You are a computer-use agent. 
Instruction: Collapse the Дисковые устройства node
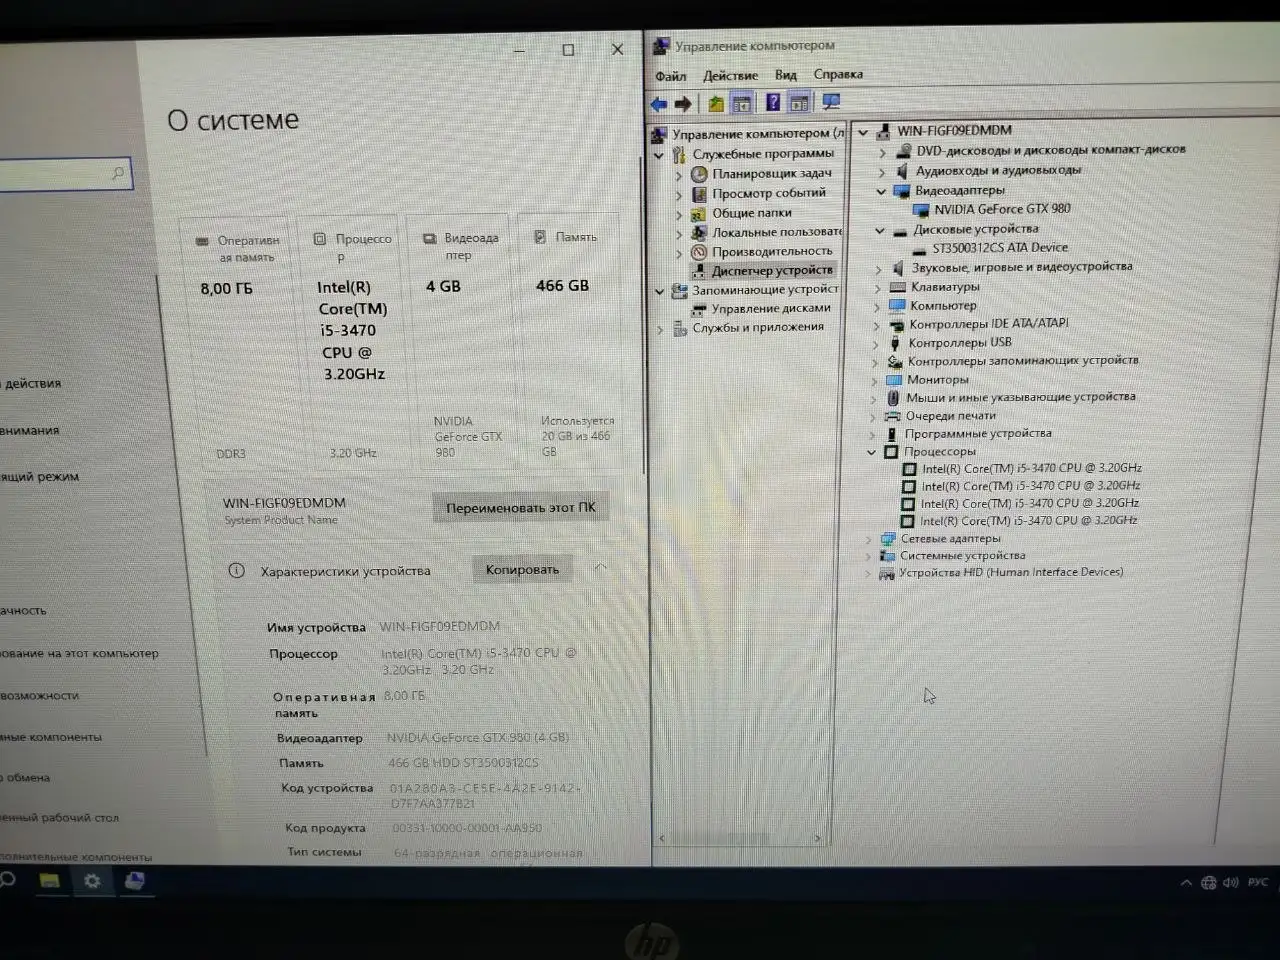coord(880,230)
